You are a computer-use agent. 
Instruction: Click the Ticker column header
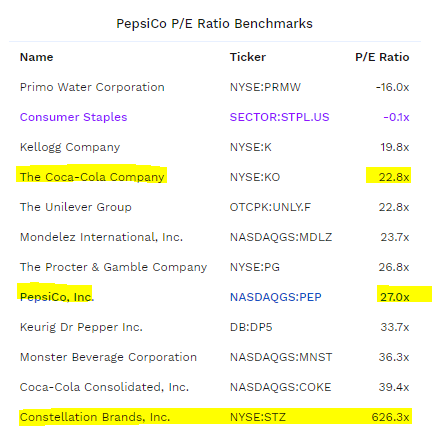pos(248,57)
